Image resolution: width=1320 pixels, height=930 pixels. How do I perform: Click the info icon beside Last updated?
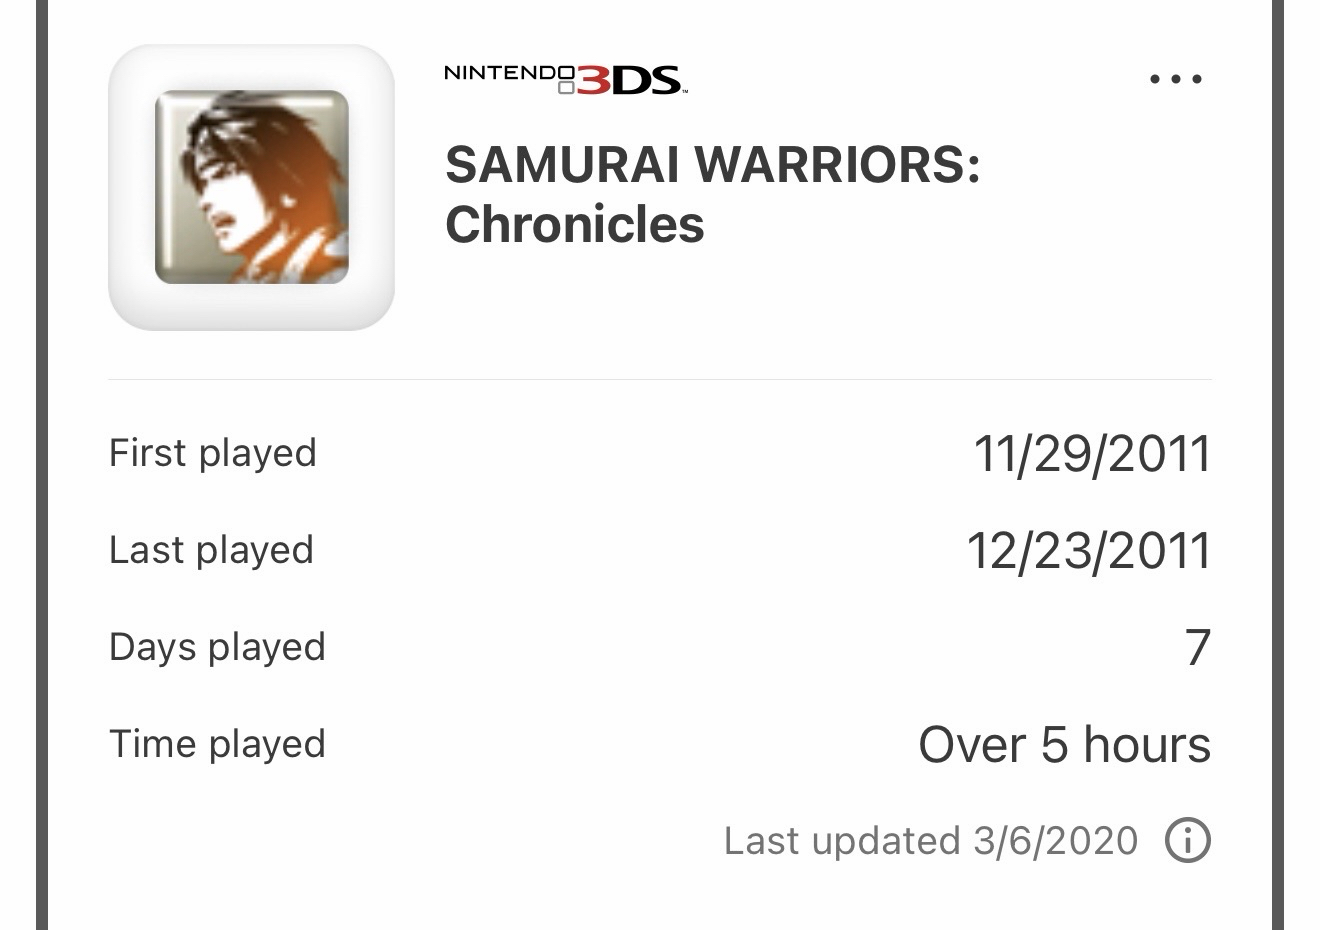(1187, 840)
